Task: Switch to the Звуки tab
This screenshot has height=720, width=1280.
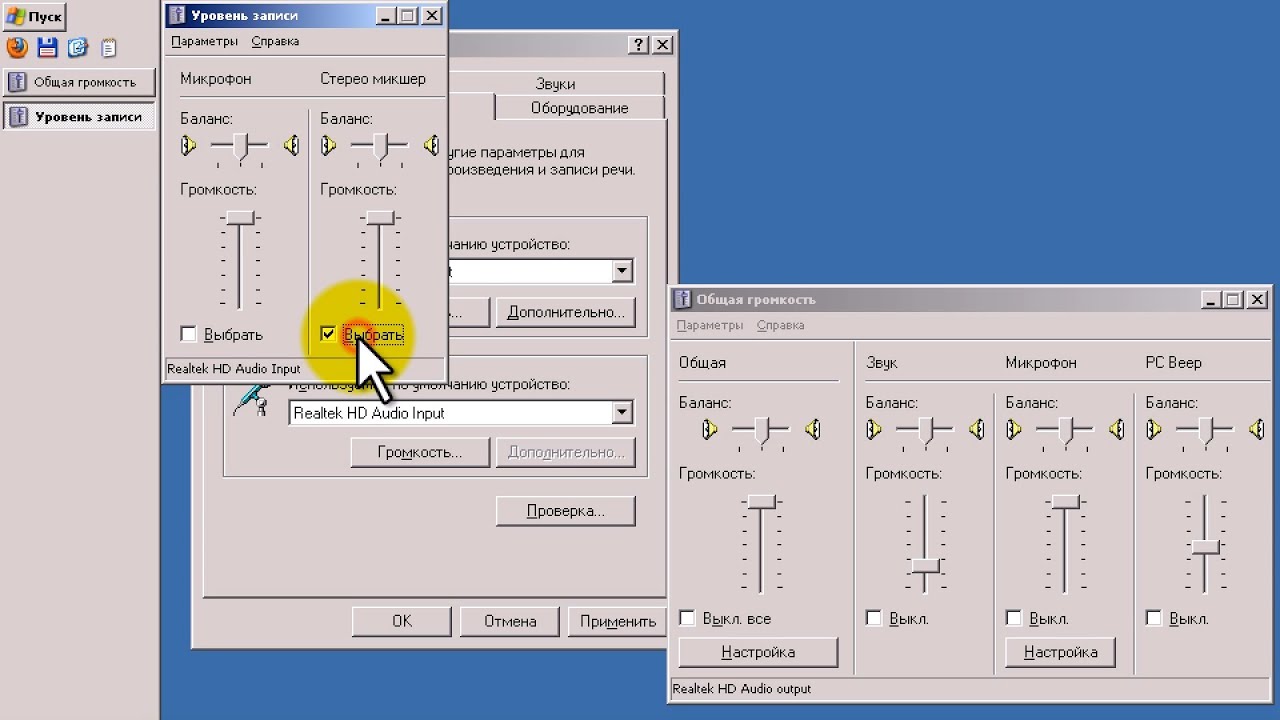Action: (x=555, y=83)
